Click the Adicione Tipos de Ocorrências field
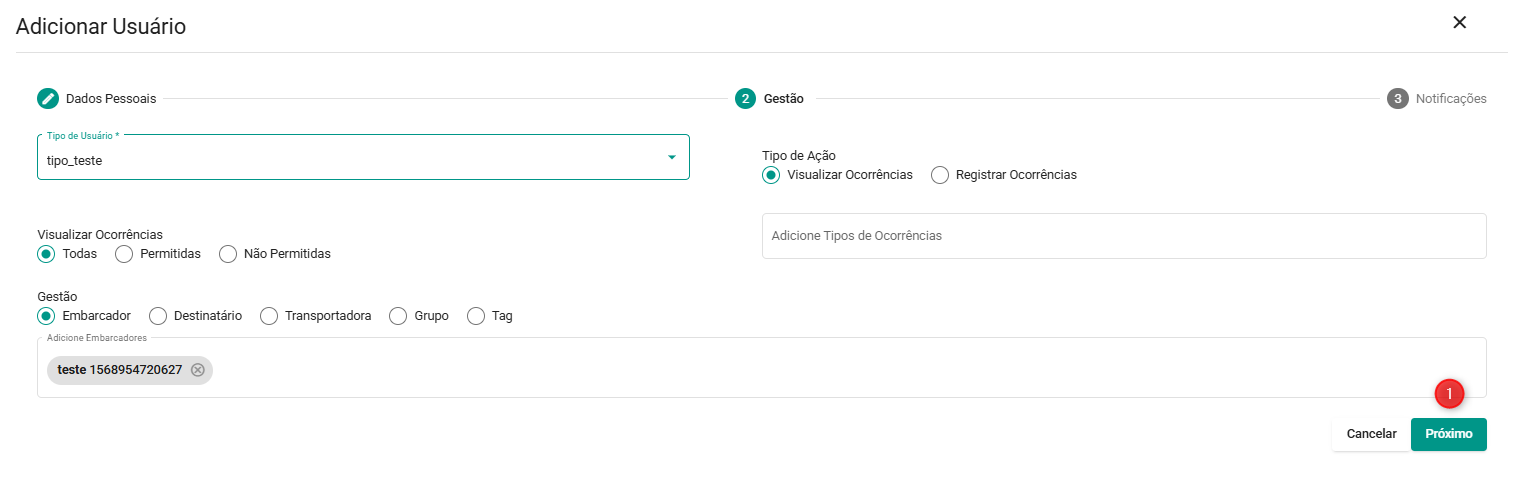 [x=1123, y=236]
